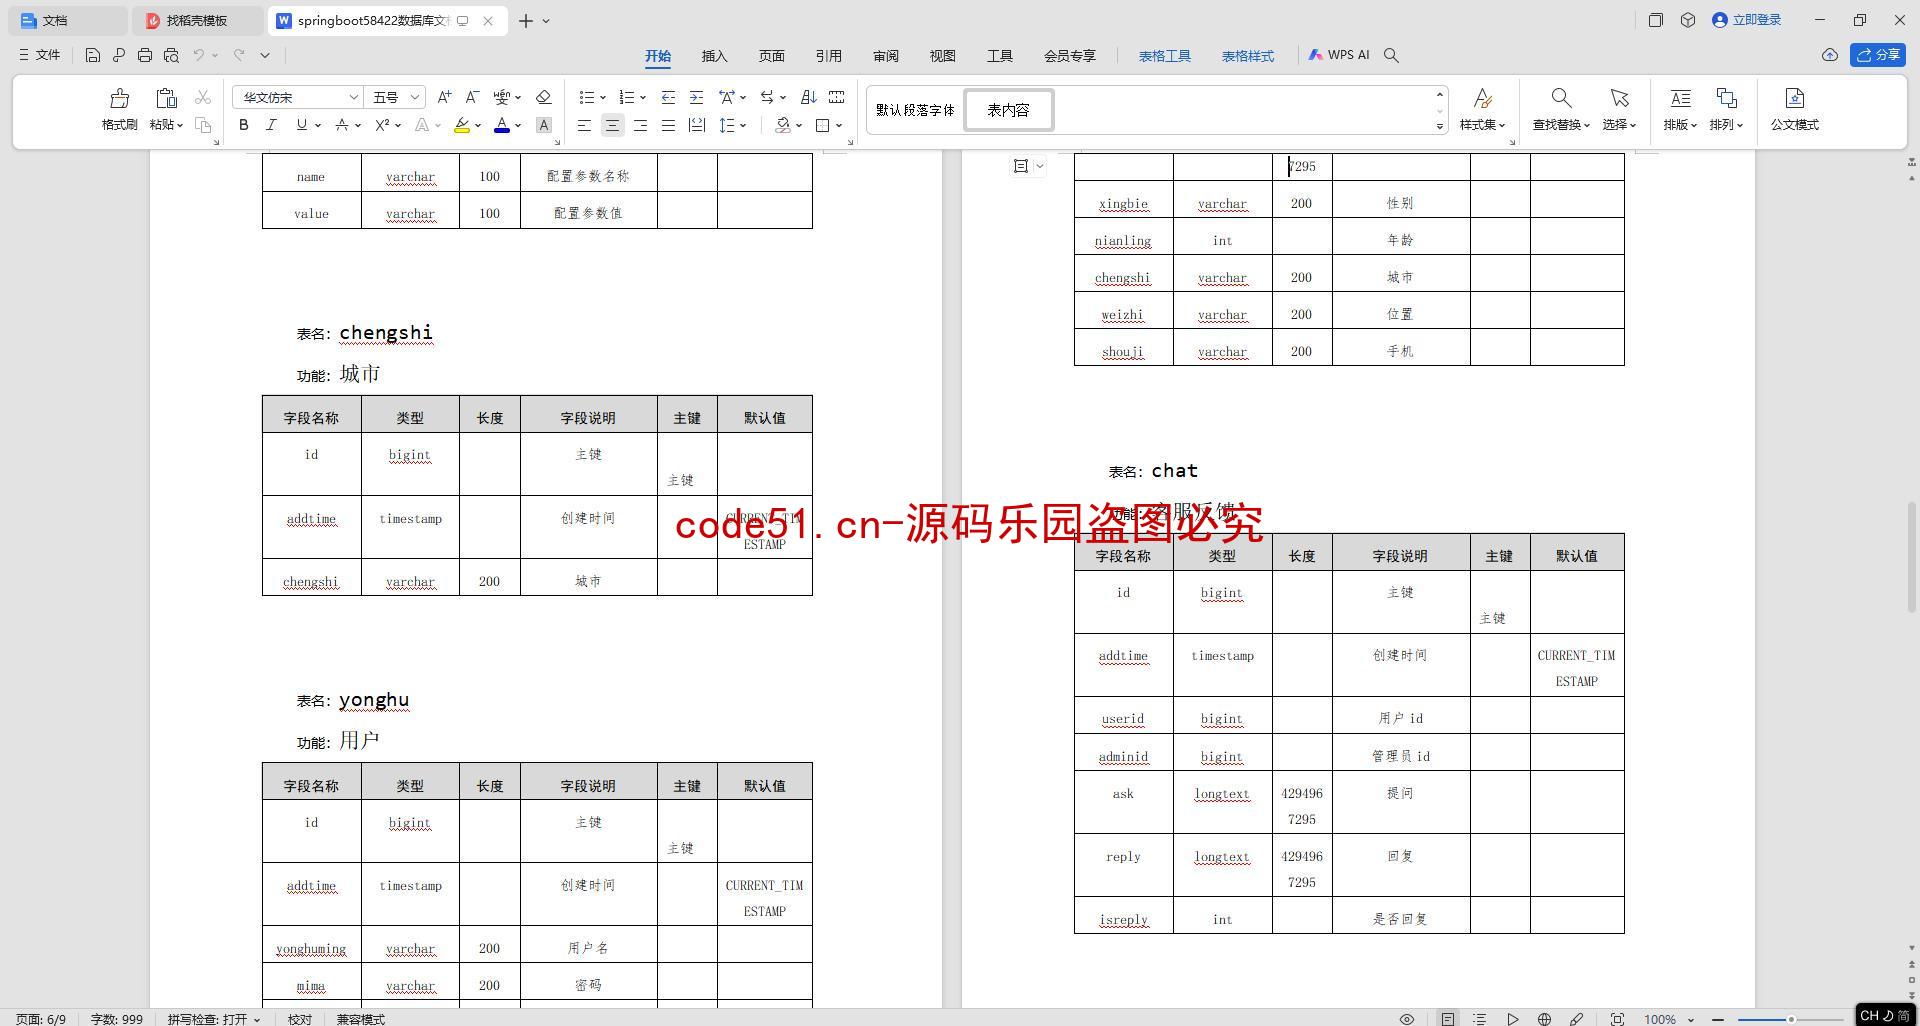
Task: Click the Print icon in quick toolbar
Action: tap(145, 55)
